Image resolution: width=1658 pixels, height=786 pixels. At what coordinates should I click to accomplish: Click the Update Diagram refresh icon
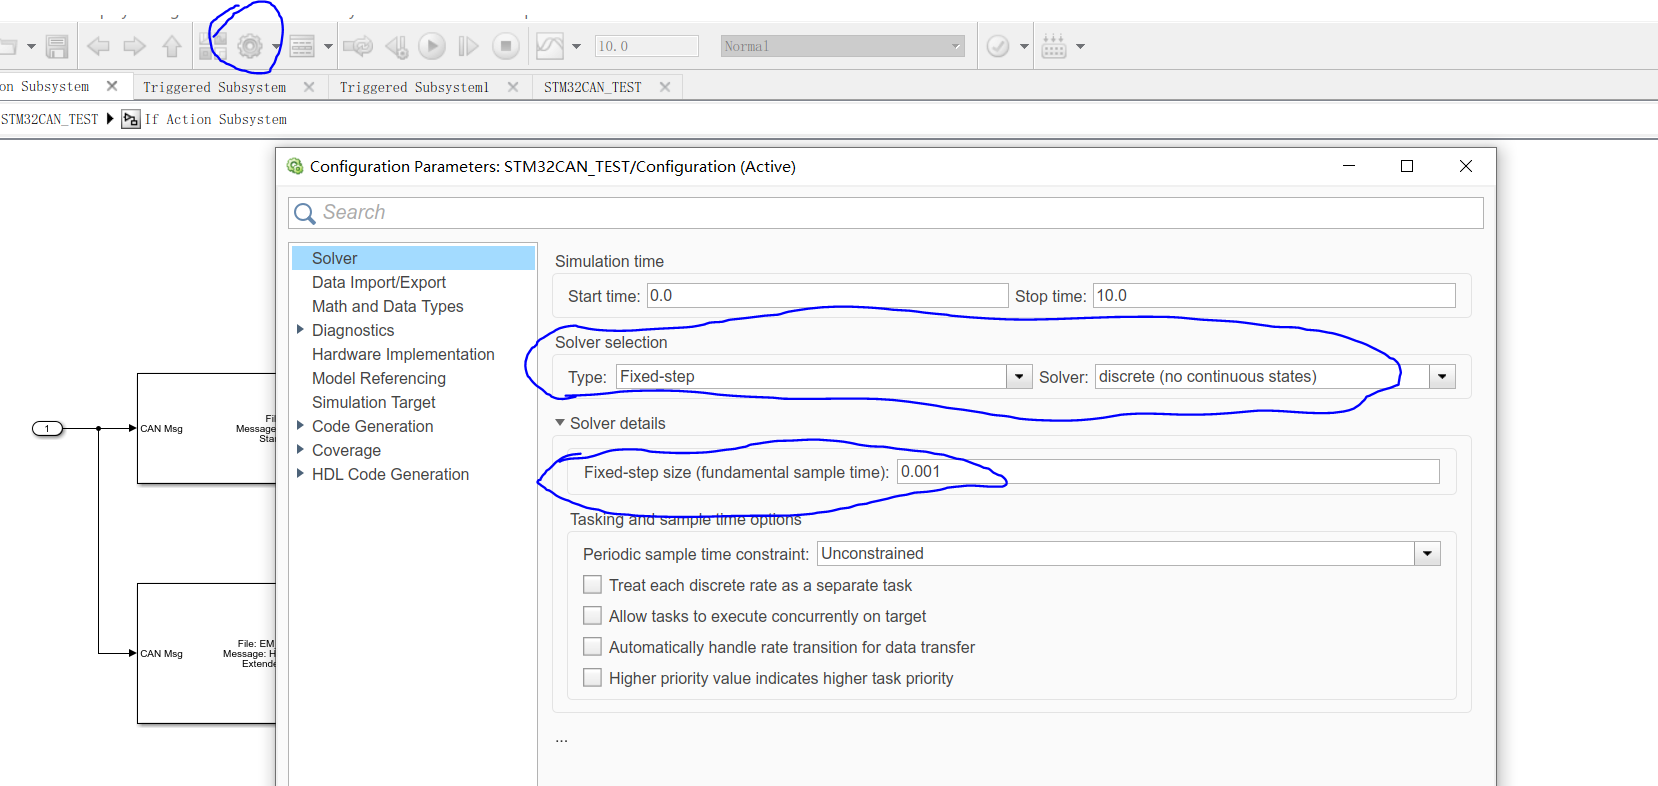coord(358,46)
